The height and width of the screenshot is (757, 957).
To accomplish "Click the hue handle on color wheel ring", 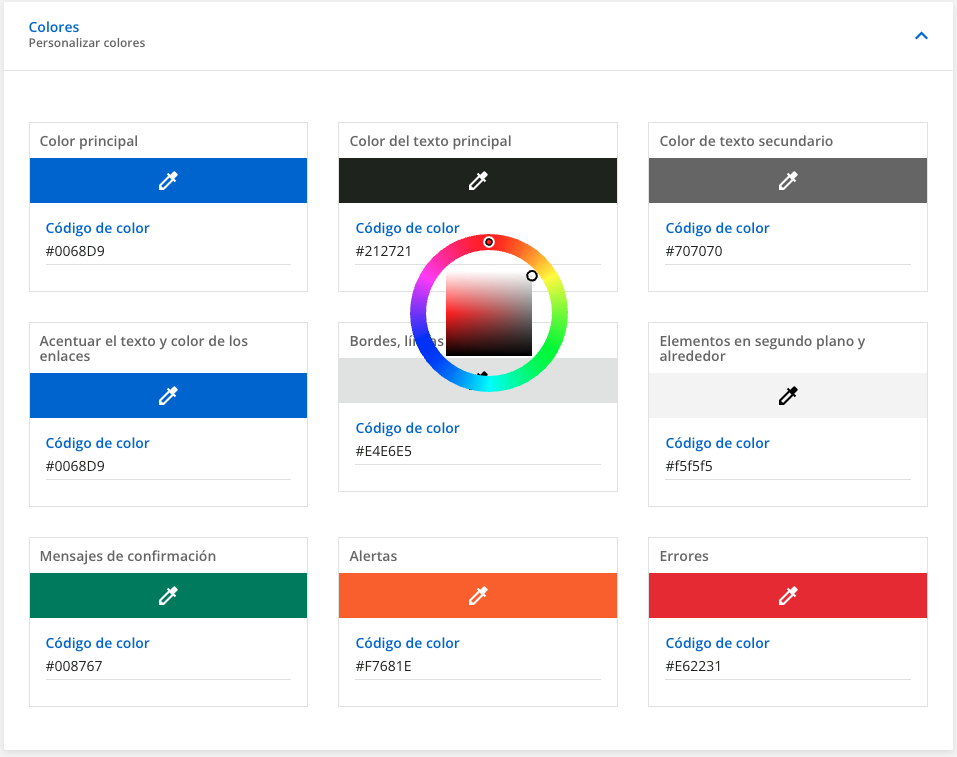I will [489, 242].
